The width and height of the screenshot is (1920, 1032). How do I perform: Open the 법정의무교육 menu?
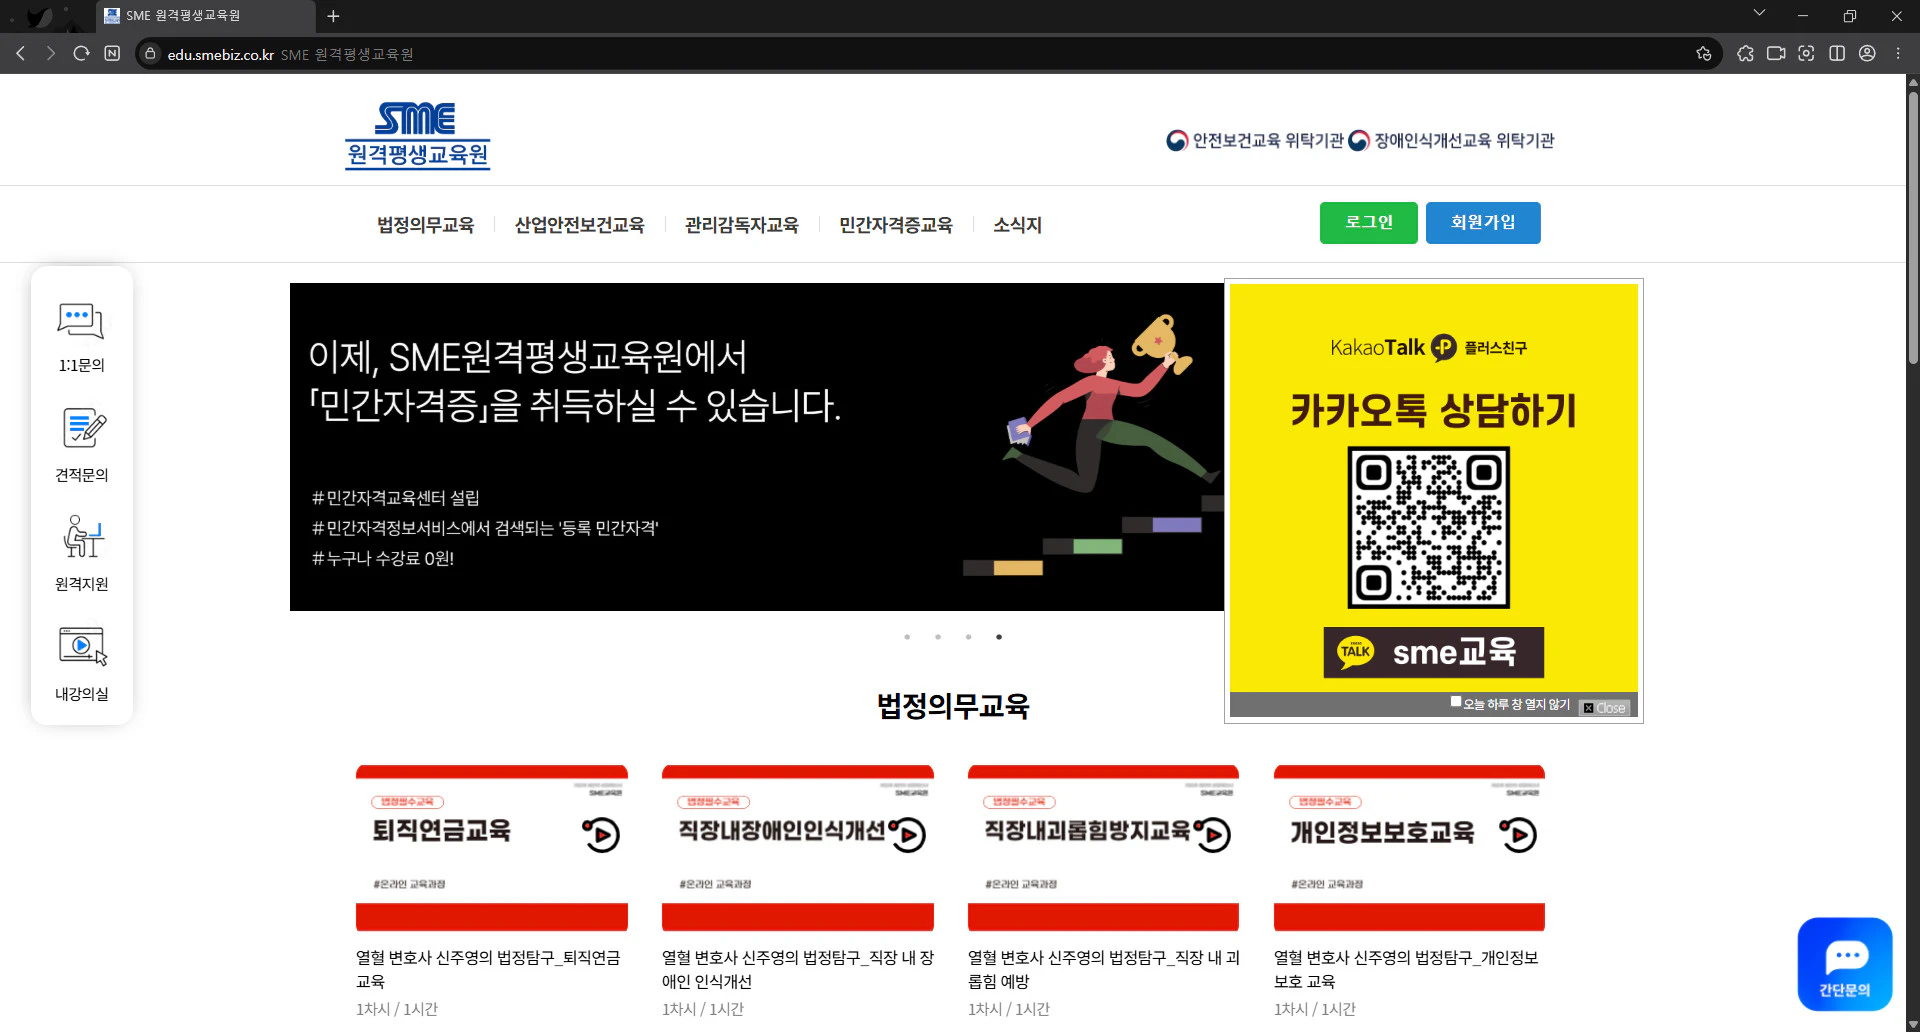click(x=425, y=225)
